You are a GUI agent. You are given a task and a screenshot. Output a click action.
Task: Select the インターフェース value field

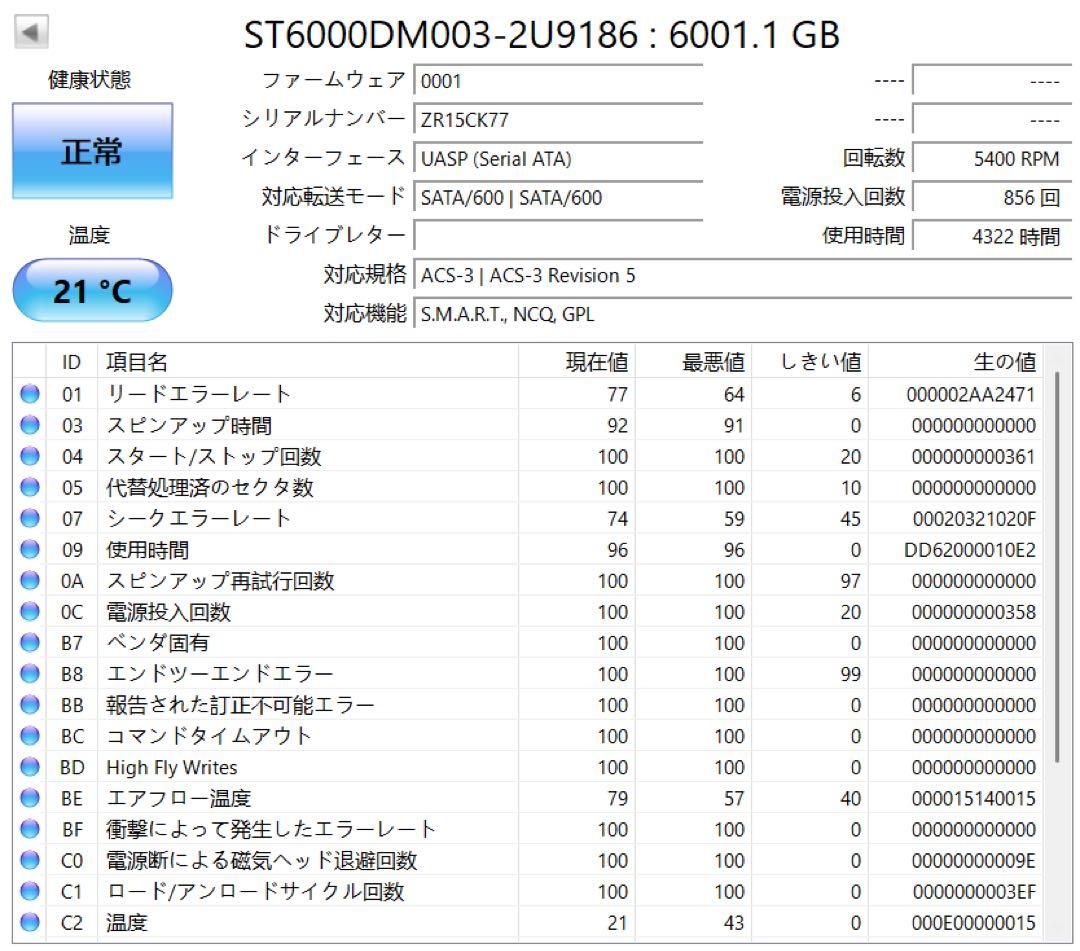point(560,159)
